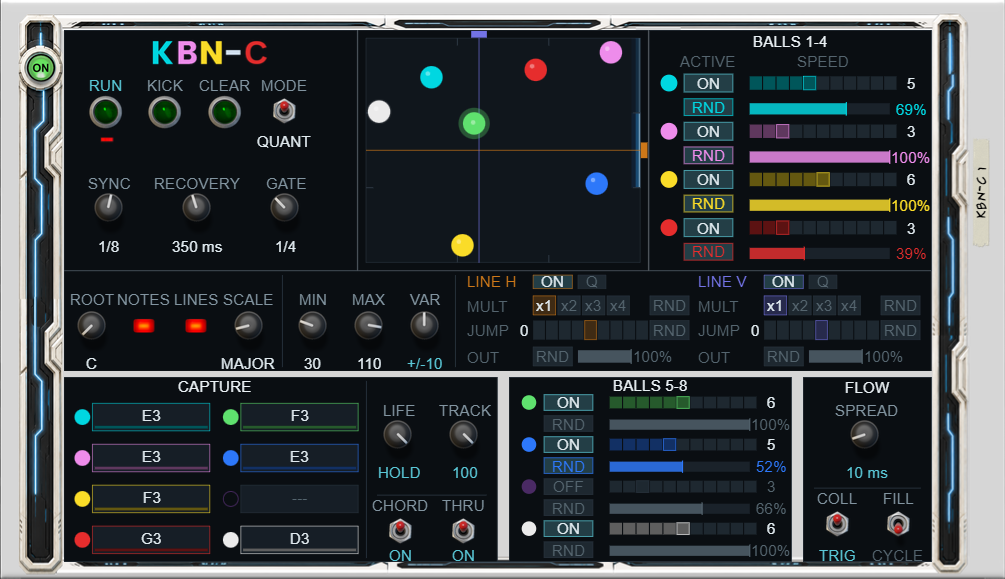Toggle RND for the yellow ball

[708, 204]
